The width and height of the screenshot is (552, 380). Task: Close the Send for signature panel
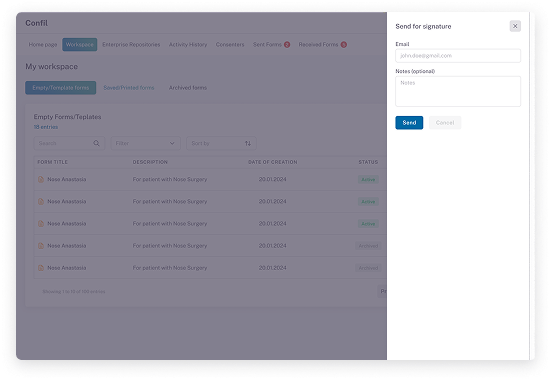[515, 26]
